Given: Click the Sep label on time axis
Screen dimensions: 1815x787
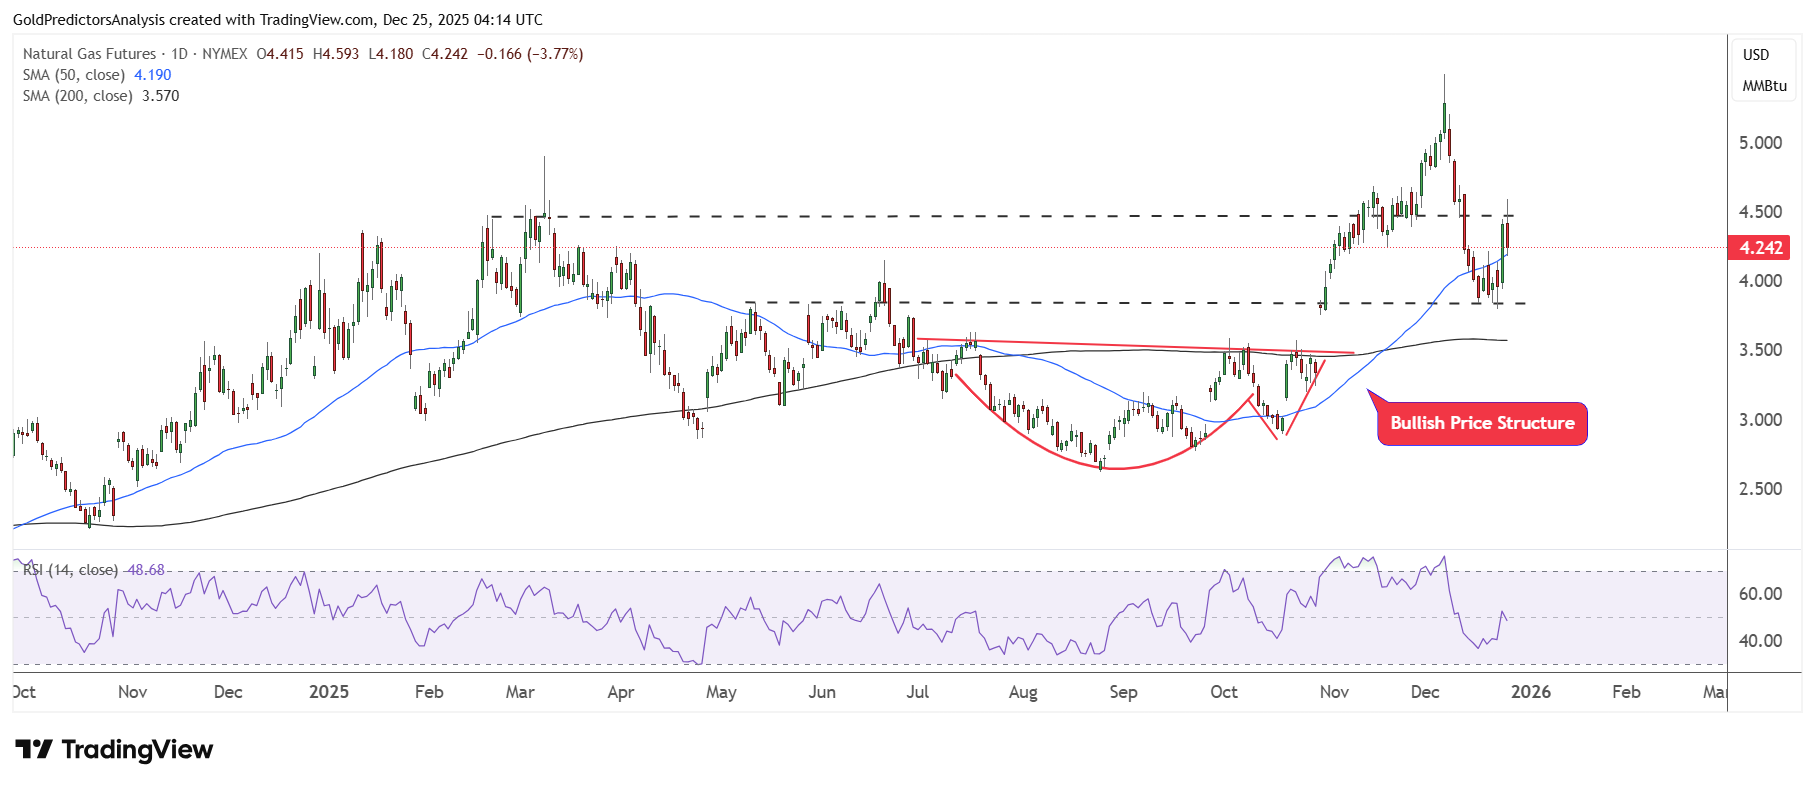Looking at the screenshot, I should tap(1123, 692).
